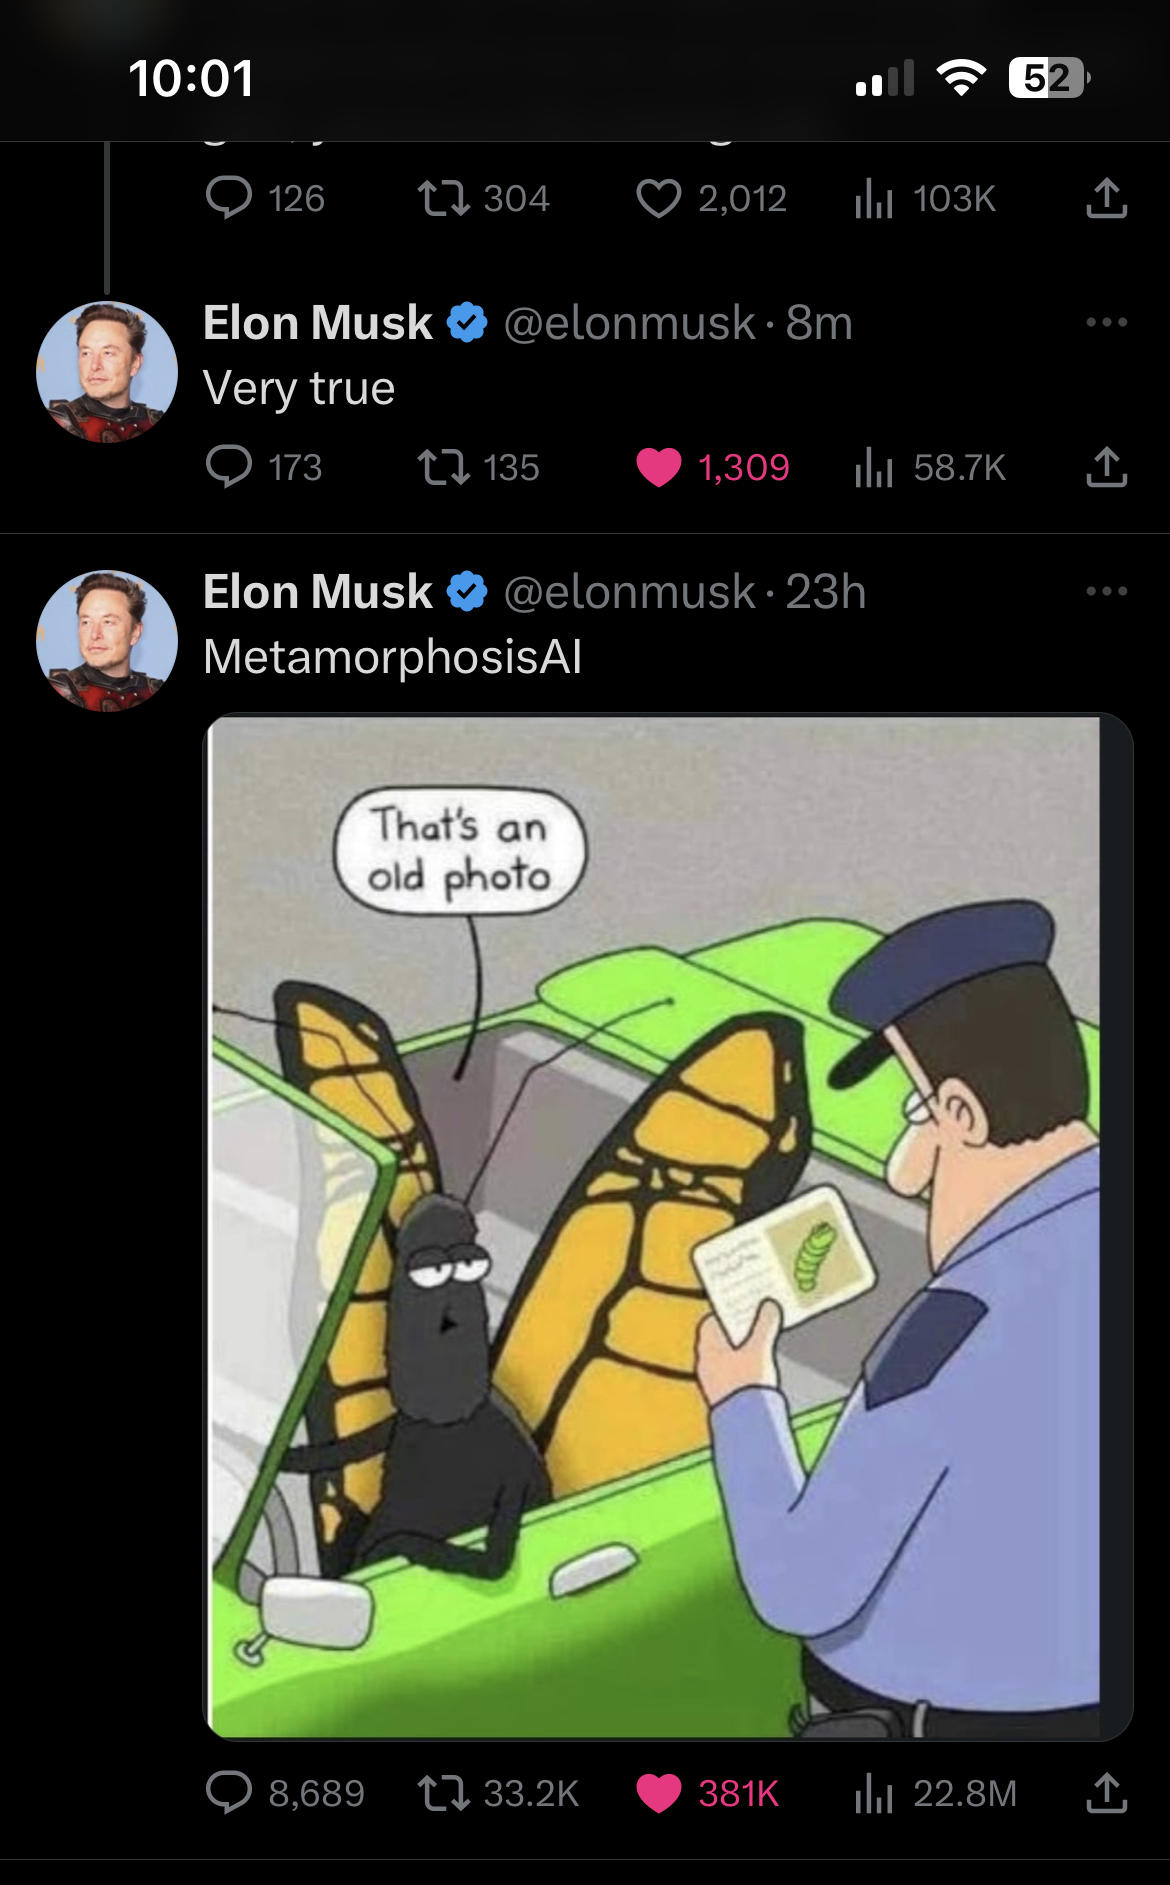Open Elon Musk avatar on 8m tweet
Screen dimensions: 1170x1885
click(x=107, y=372)
